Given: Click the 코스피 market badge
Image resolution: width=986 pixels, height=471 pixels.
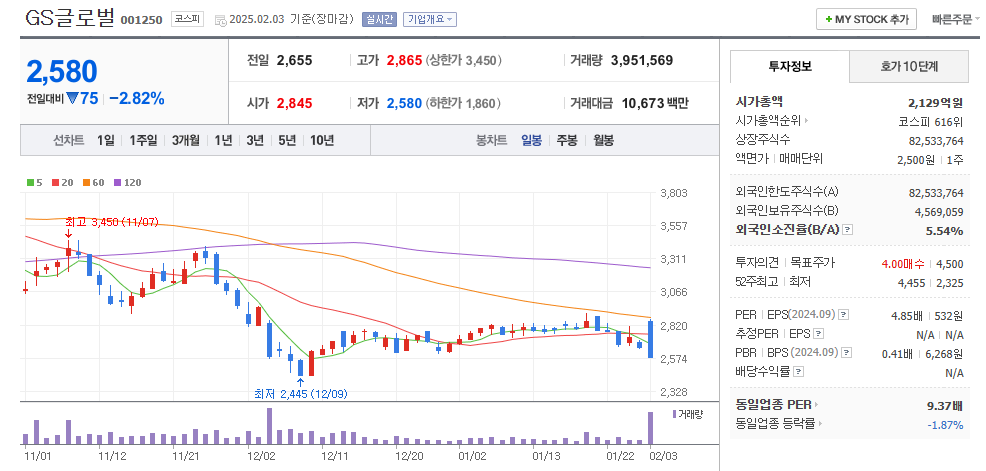Looking at the screenshot, I should coord(187,19).
